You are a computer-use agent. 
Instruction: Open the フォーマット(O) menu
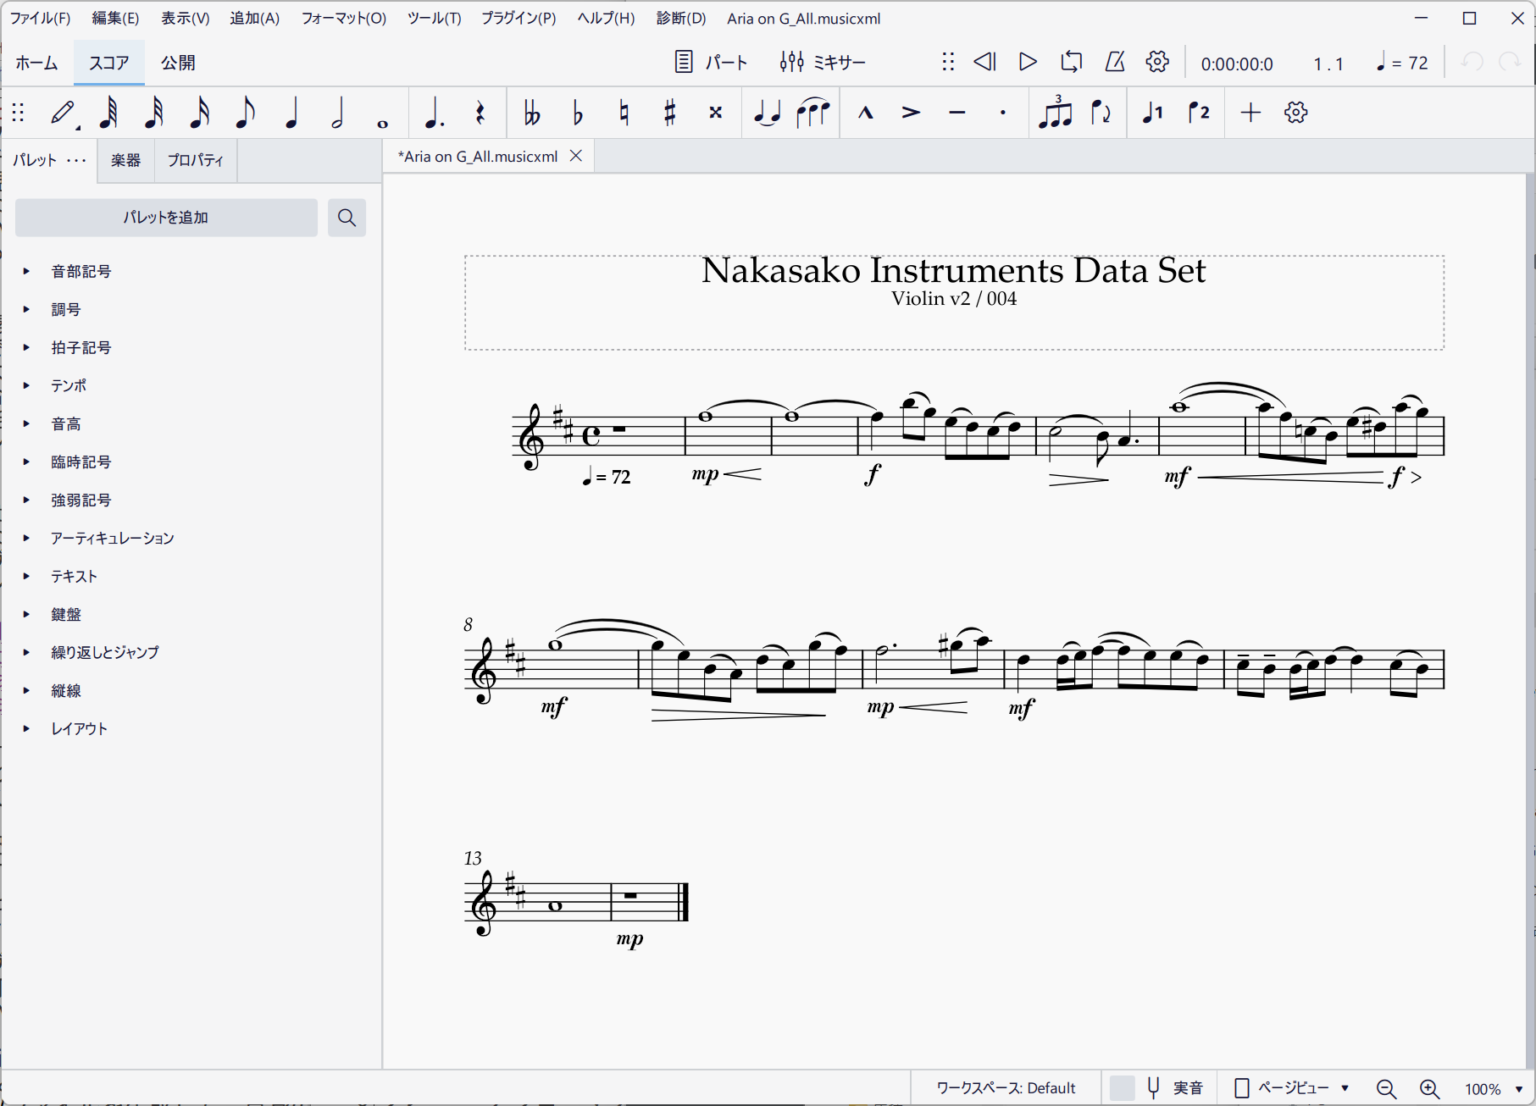pos(344,18)
